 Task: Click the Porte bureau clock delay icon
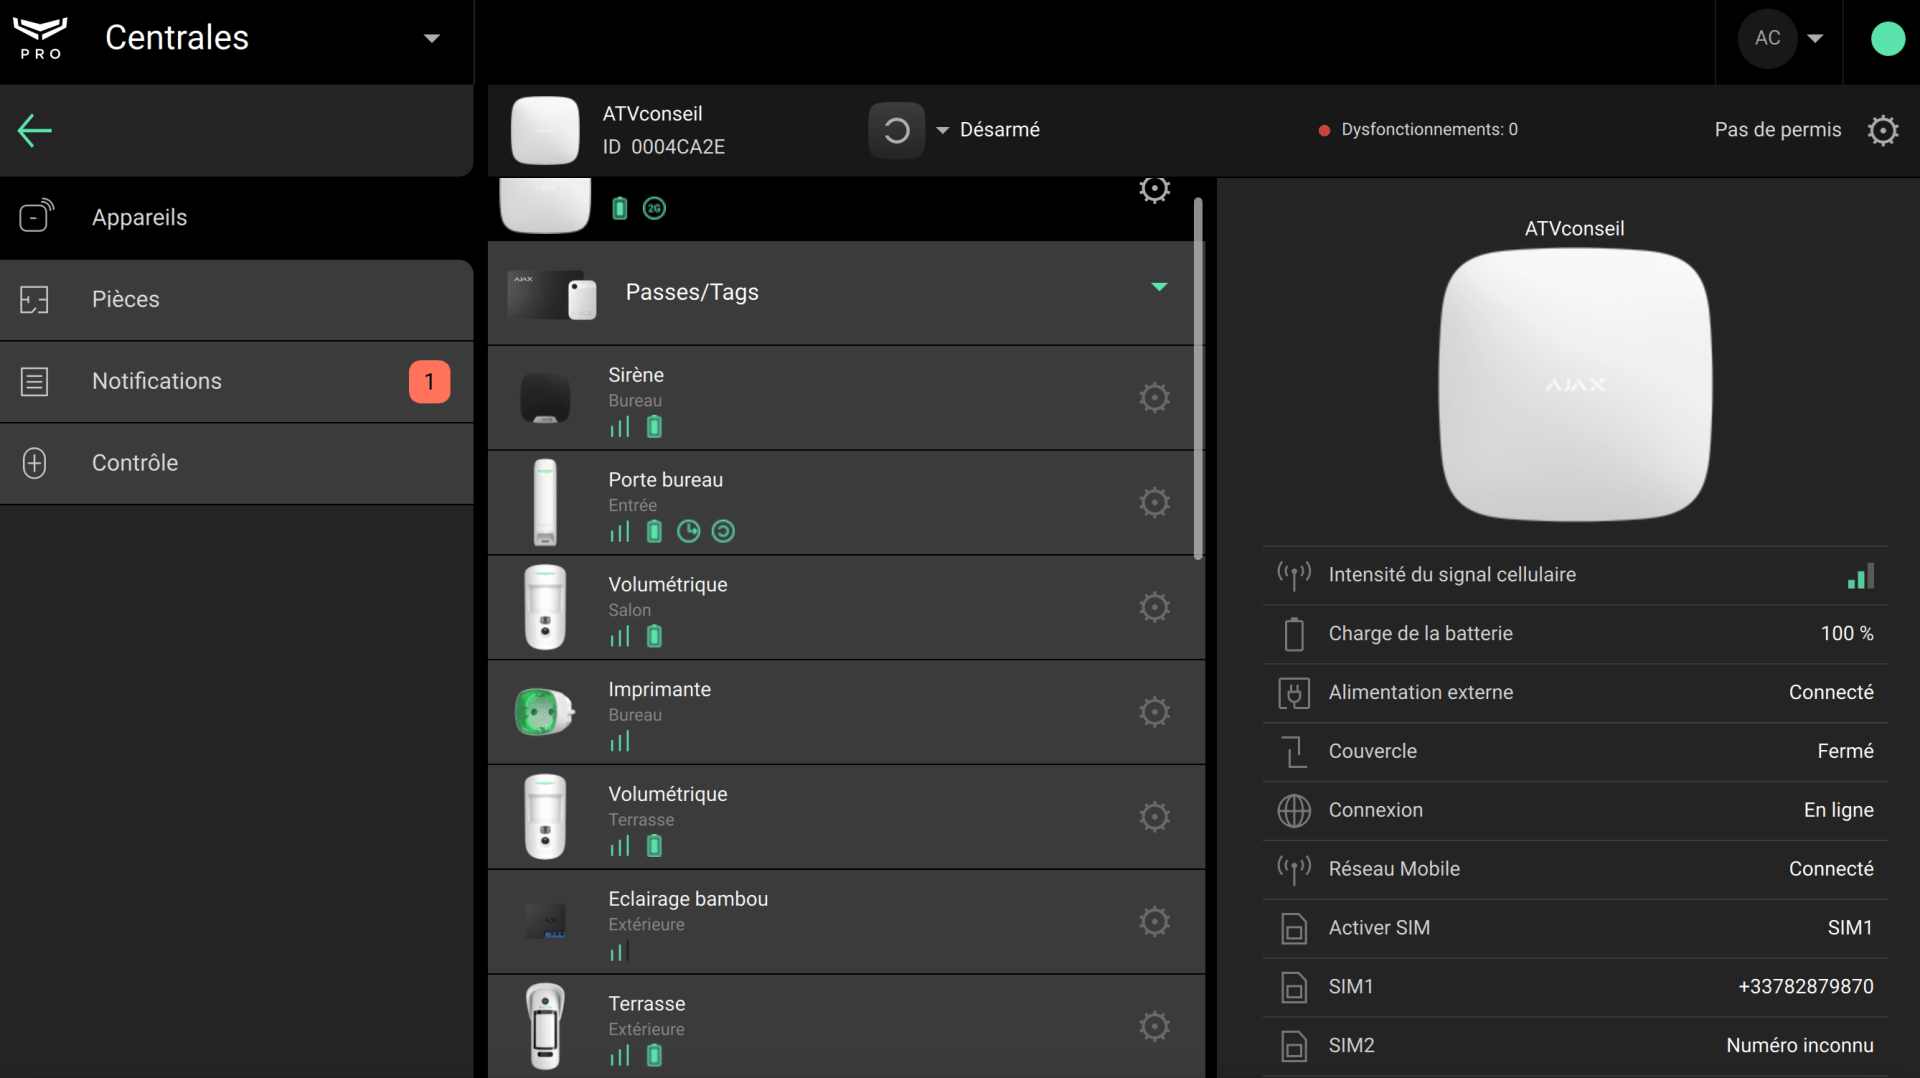click(688, 532)
